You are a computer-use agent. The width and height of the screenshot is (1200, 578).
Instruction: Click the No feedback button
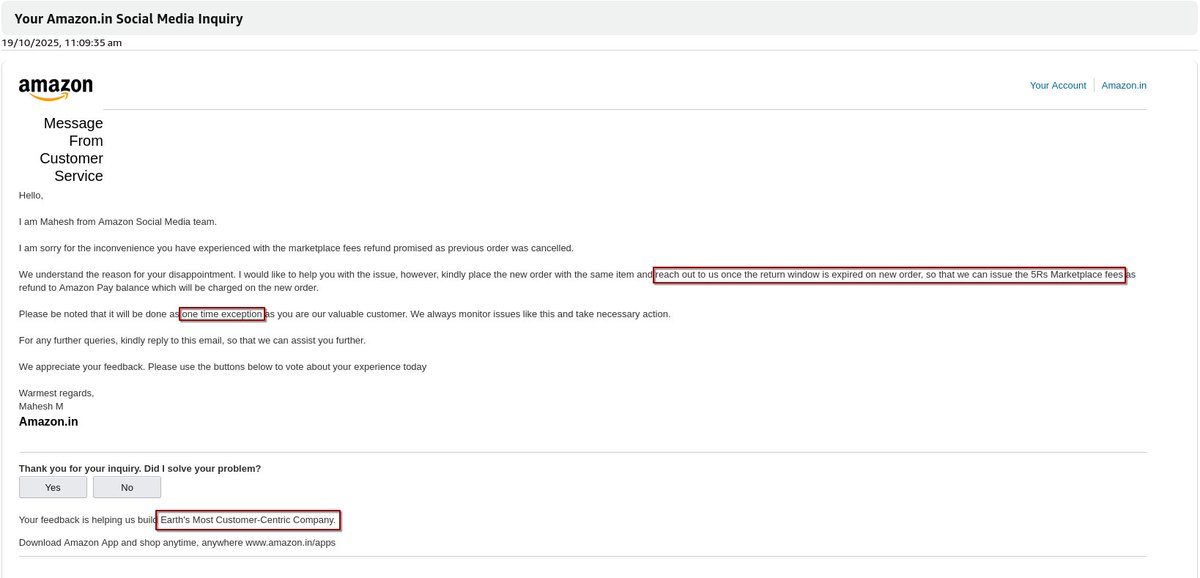coord(127,487)
